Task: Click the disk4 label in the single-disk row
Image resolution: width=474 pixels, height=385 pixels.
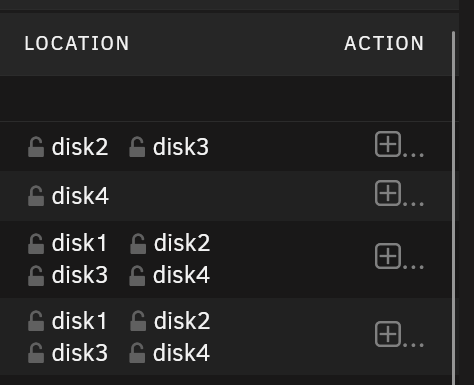Action: click(x=80, y=196)
